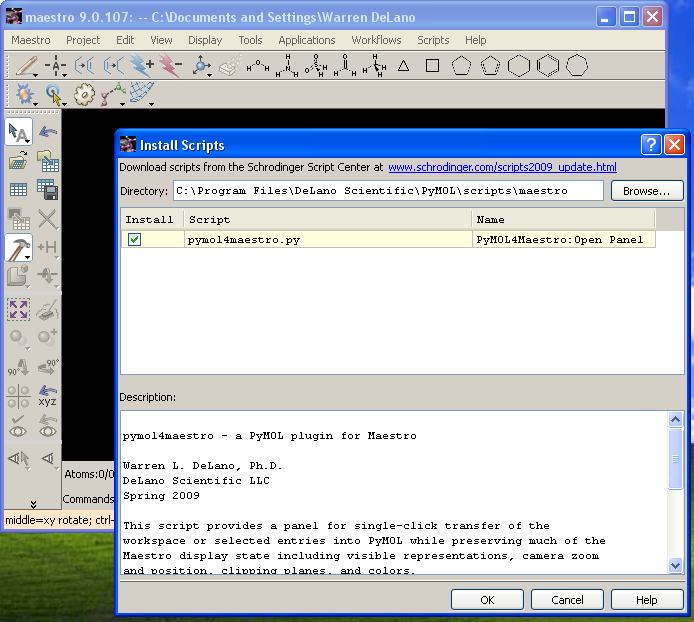Viewport: 694px width, 622px height.
Task: Open the Scripts menu
Action: pyautogui.click(x=433, y=40)
